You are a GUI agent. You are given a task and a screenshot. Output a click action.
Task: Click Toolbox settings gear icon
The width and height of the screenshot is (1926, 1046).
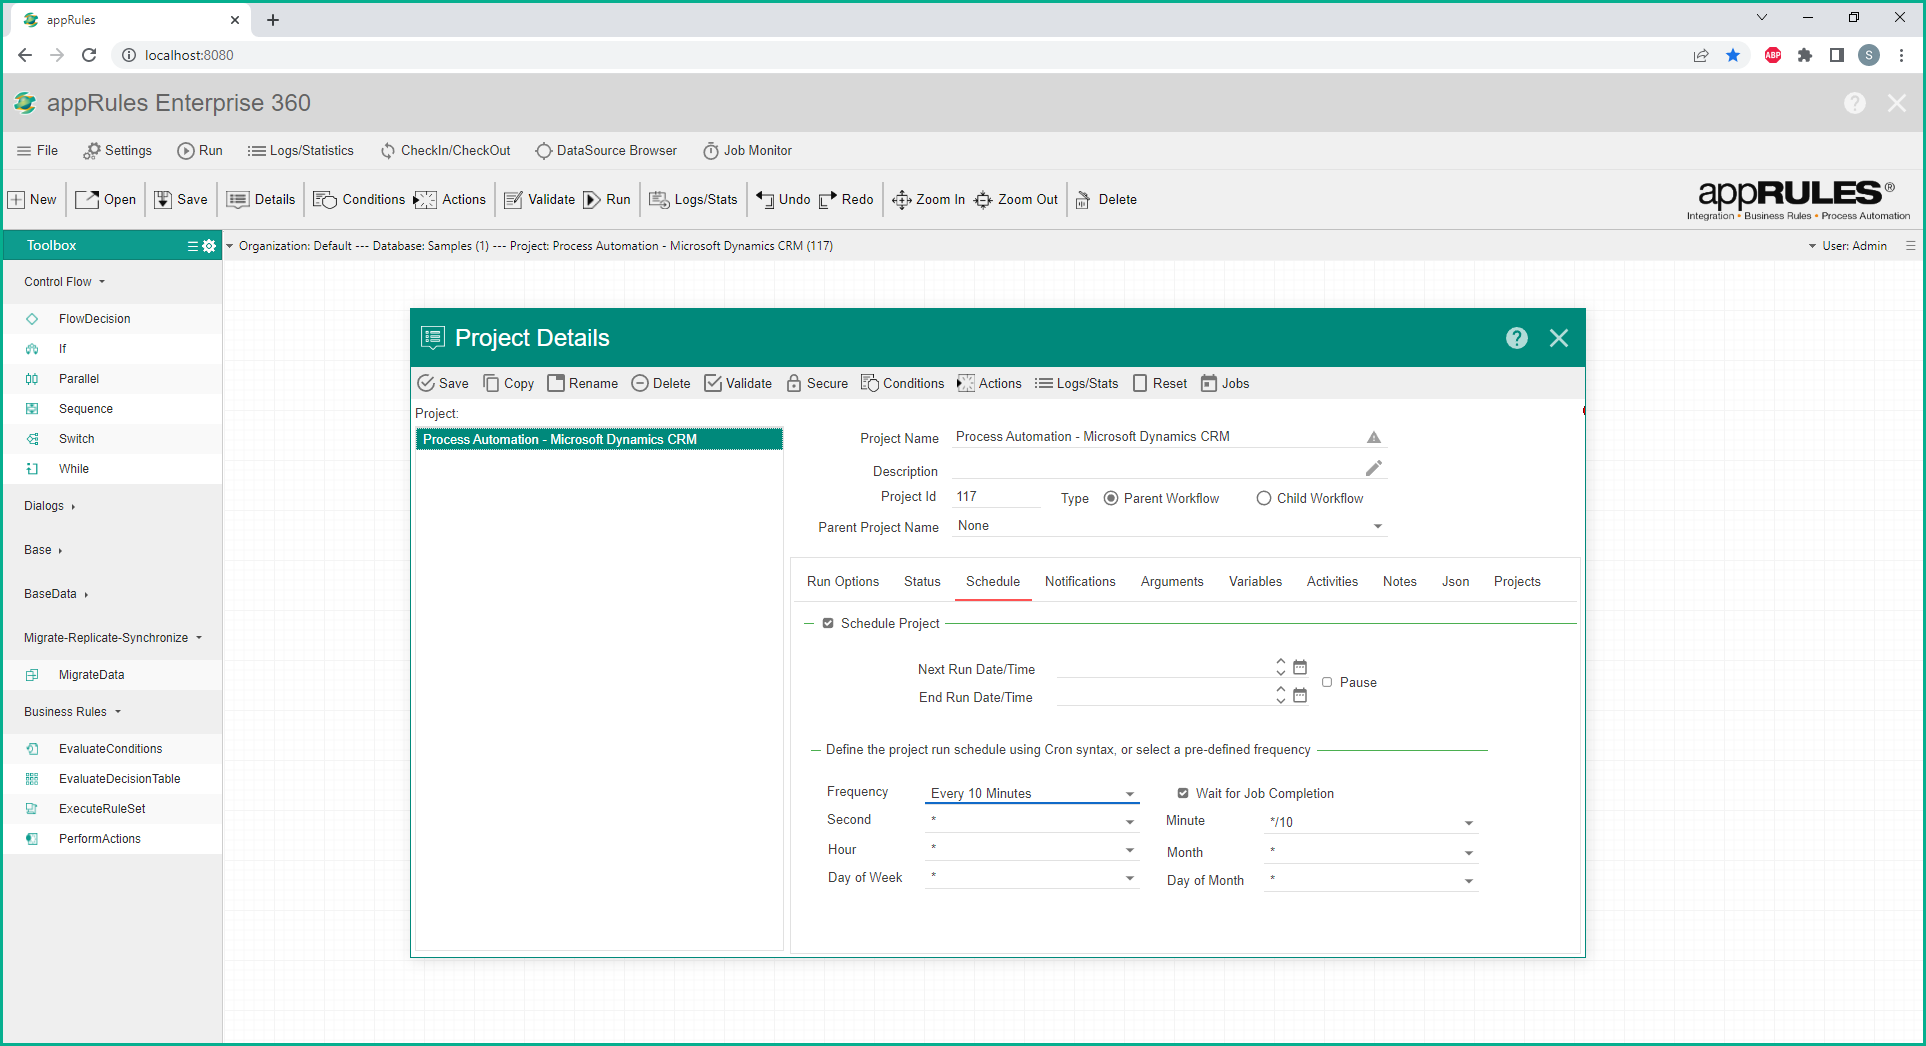(209, 246)
